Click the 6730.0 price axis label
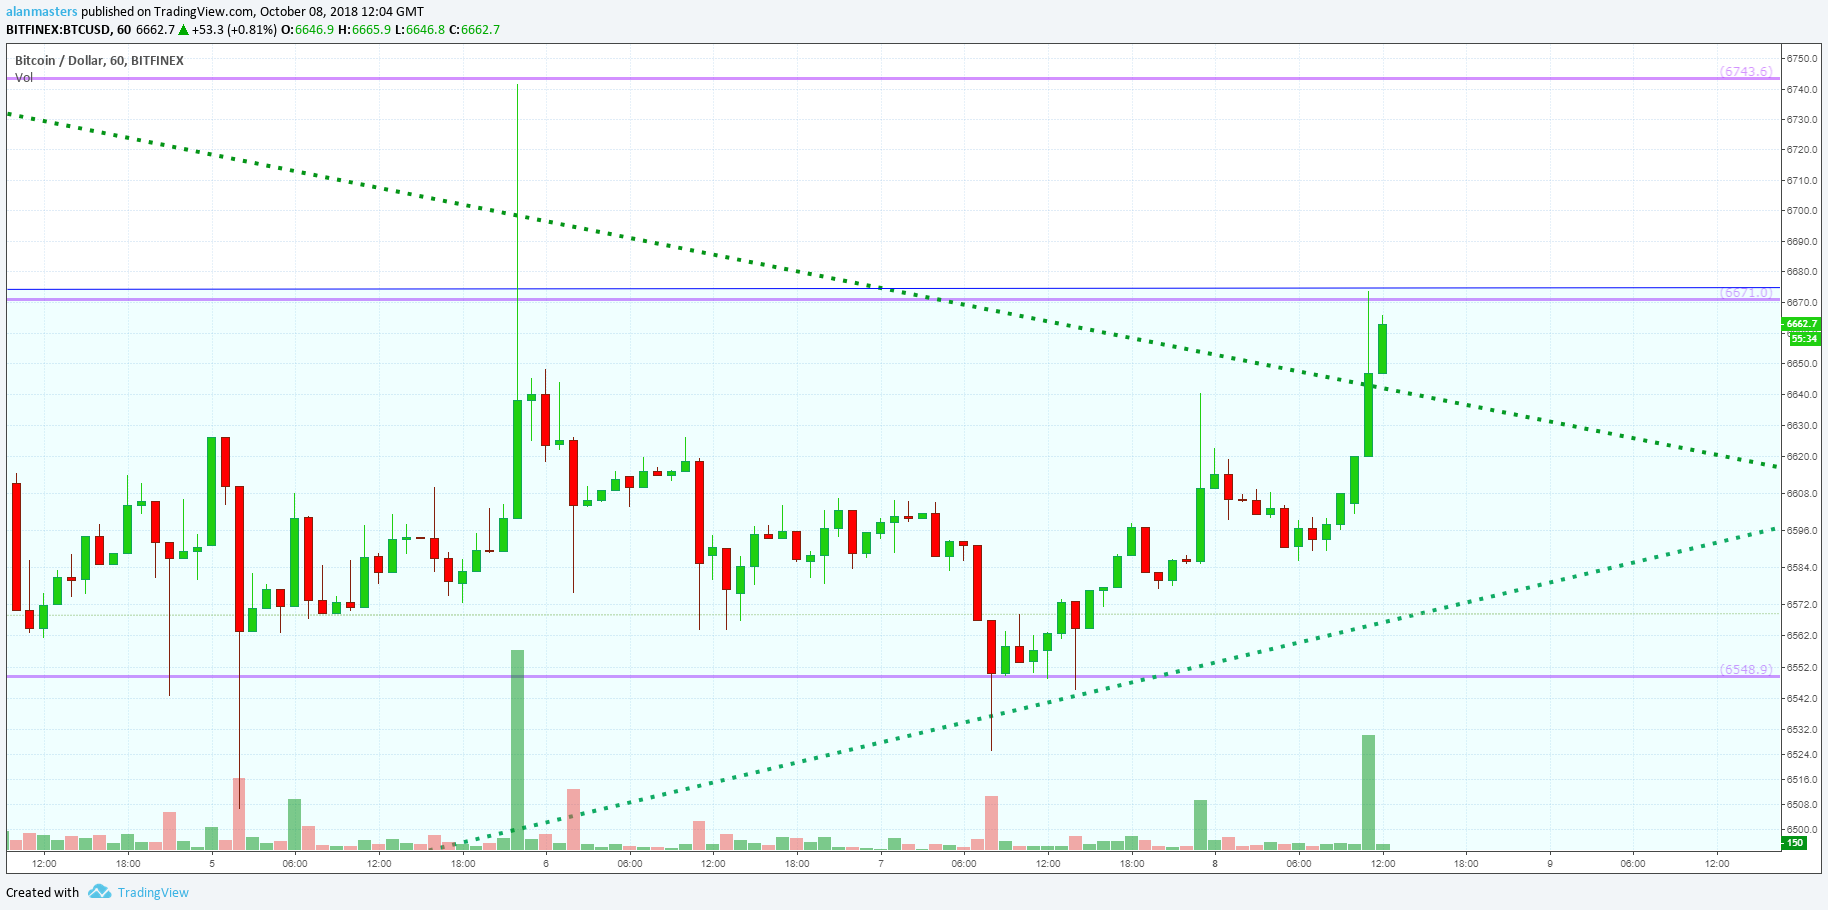The width and height of the screenshot is (1828, 910). coord(1802,120)
